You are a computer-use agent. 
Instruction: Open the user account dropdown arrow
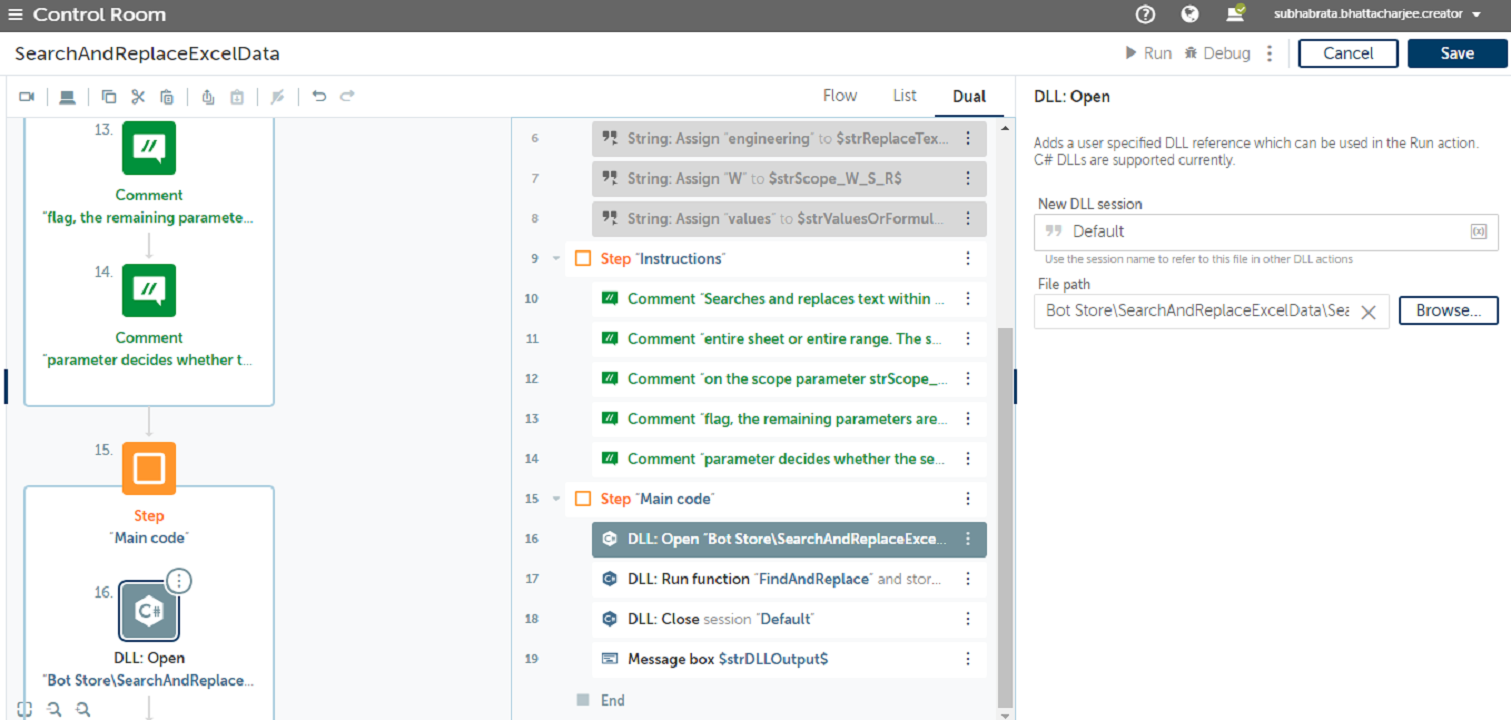point(1477,15)
